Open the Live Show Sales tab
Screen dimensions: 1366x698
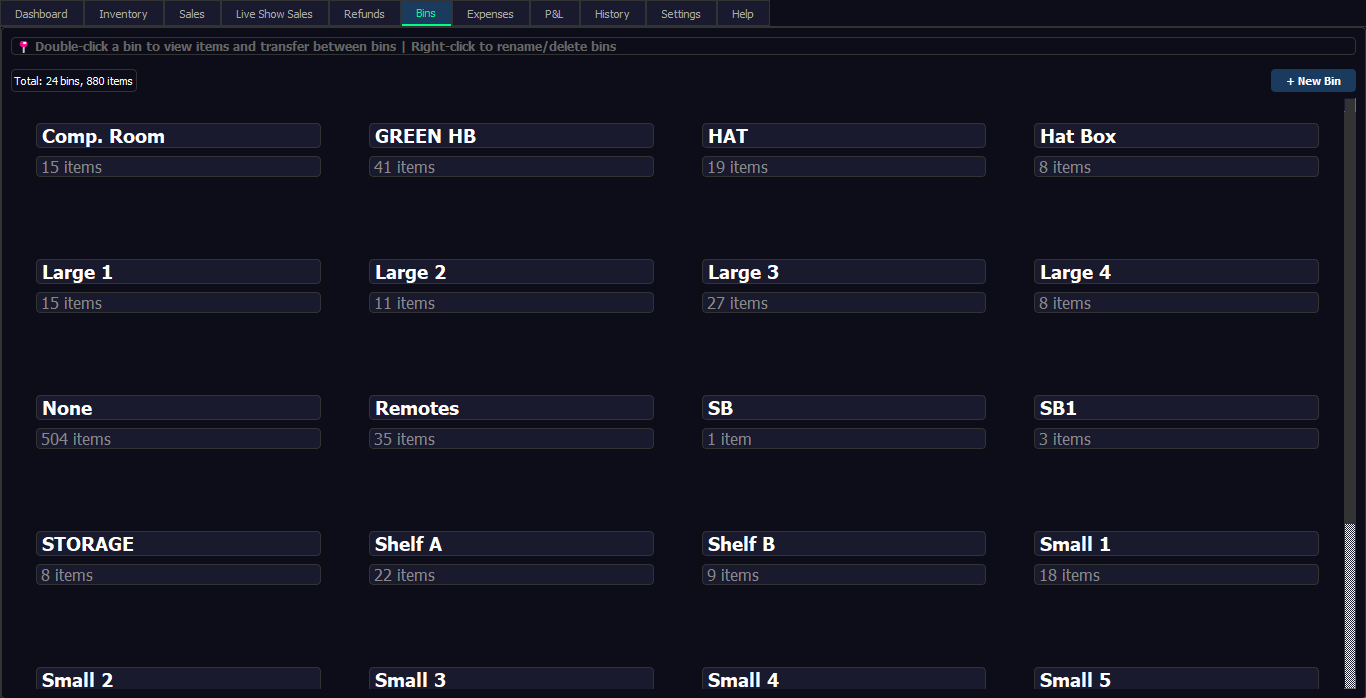pyautogui.click(x=274, y=14)
